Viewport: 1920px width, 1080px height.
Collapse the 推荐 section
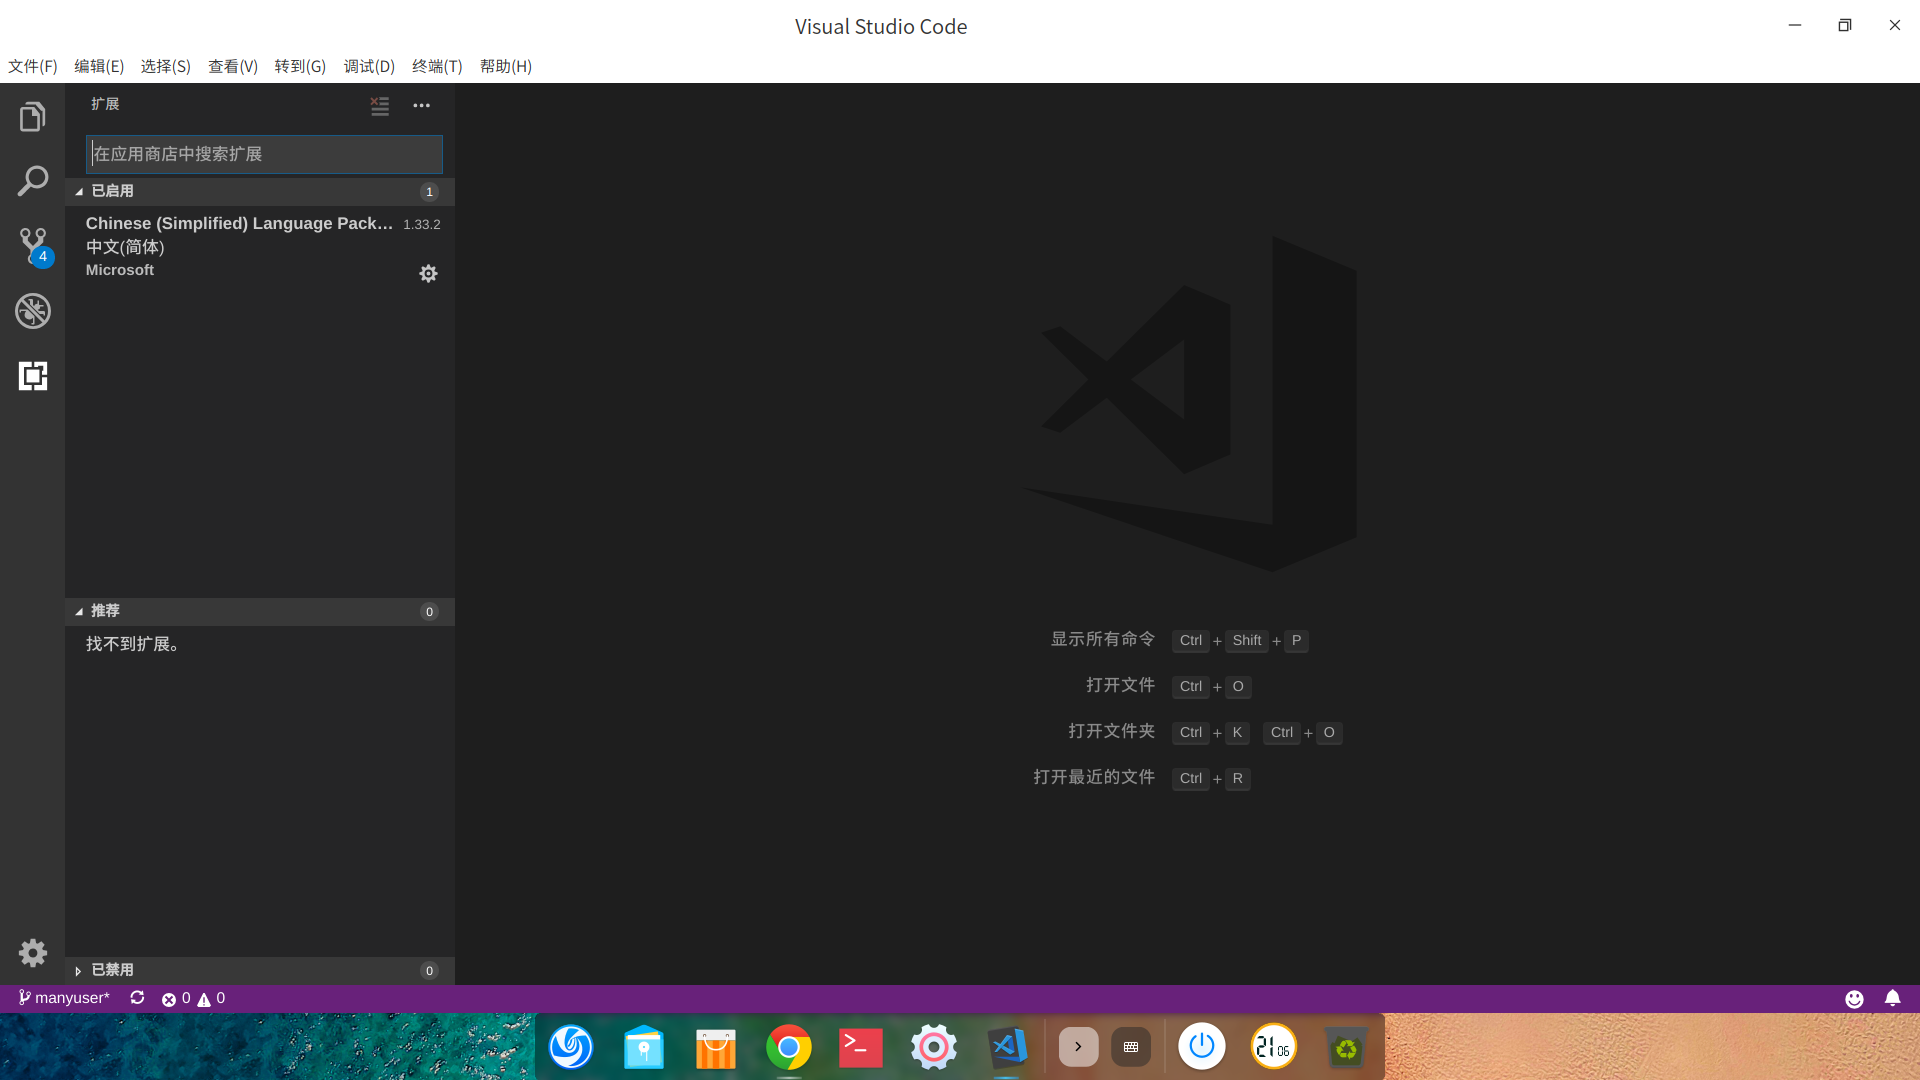(105, 611)
